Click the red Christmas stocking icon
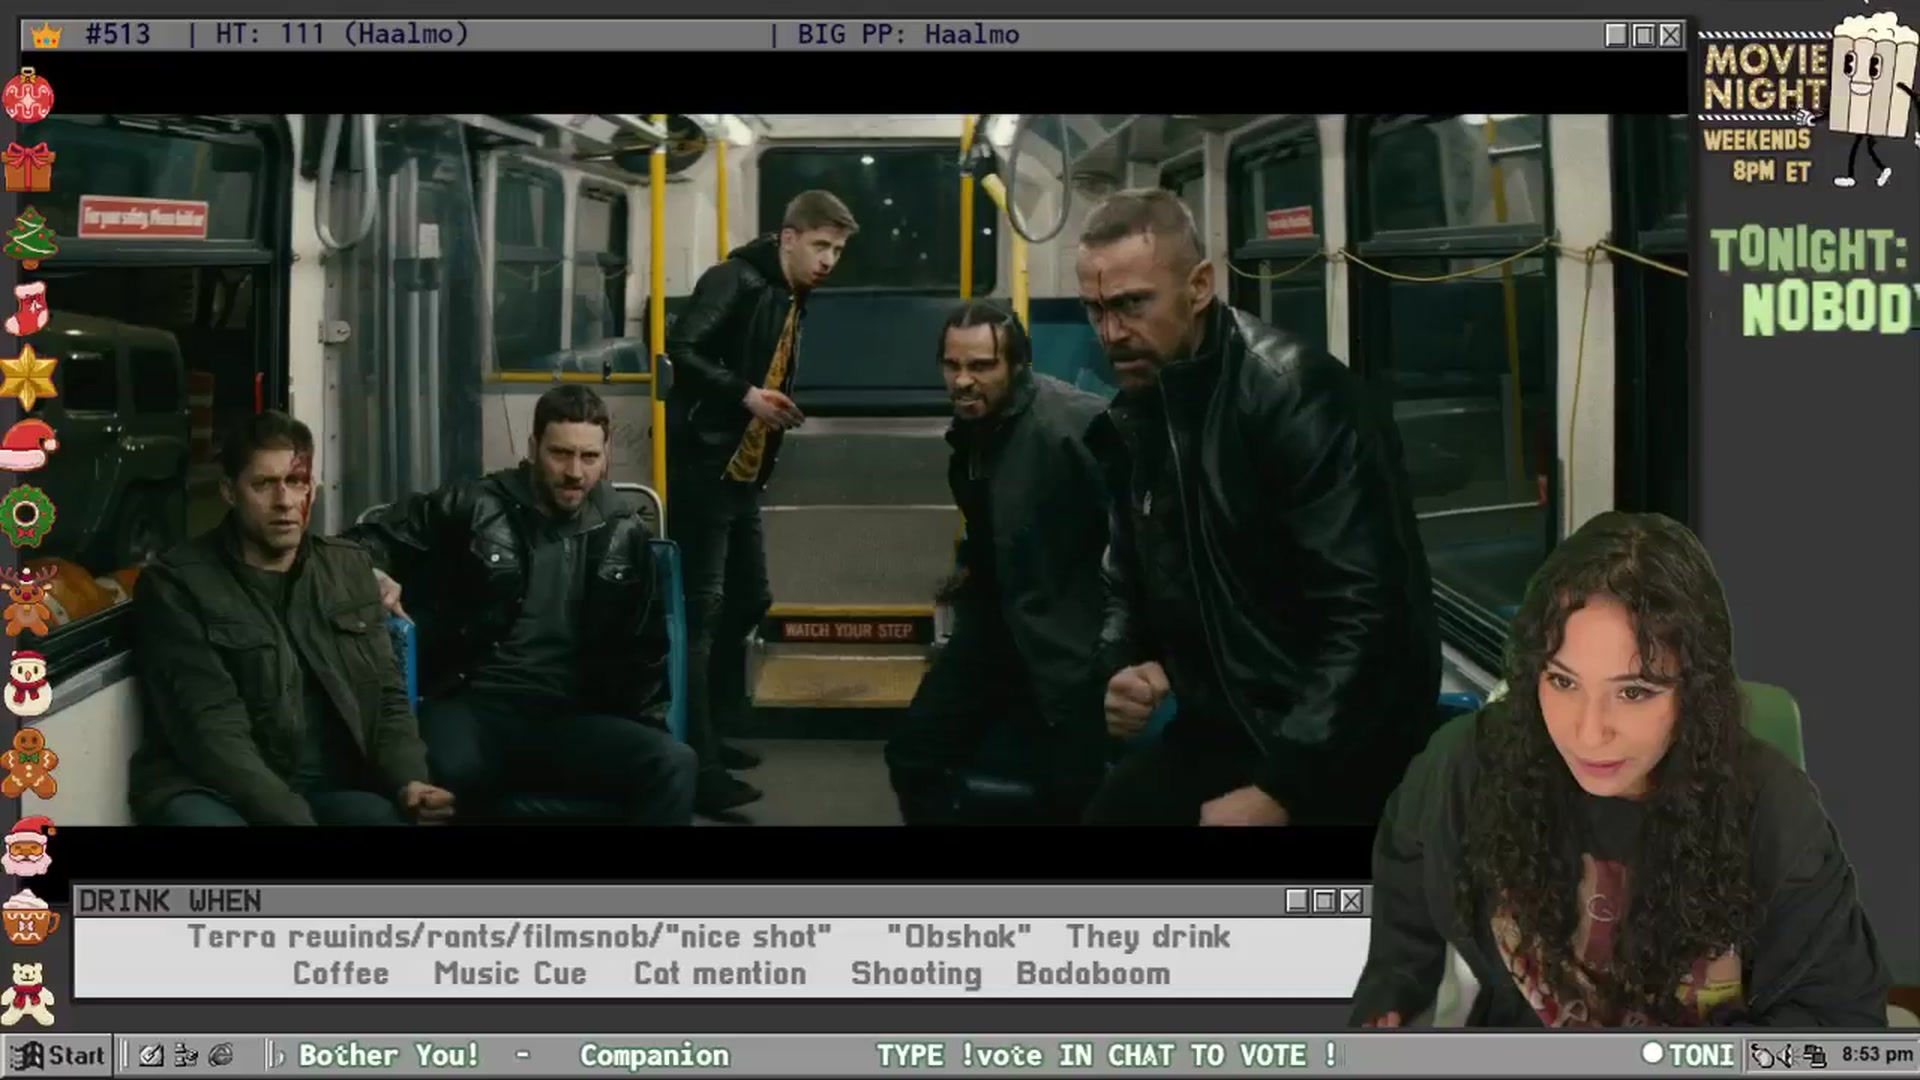Image resolution: width=1920 pixels, height=1080 pixels. pyautogui.click(x=28, y=307)
